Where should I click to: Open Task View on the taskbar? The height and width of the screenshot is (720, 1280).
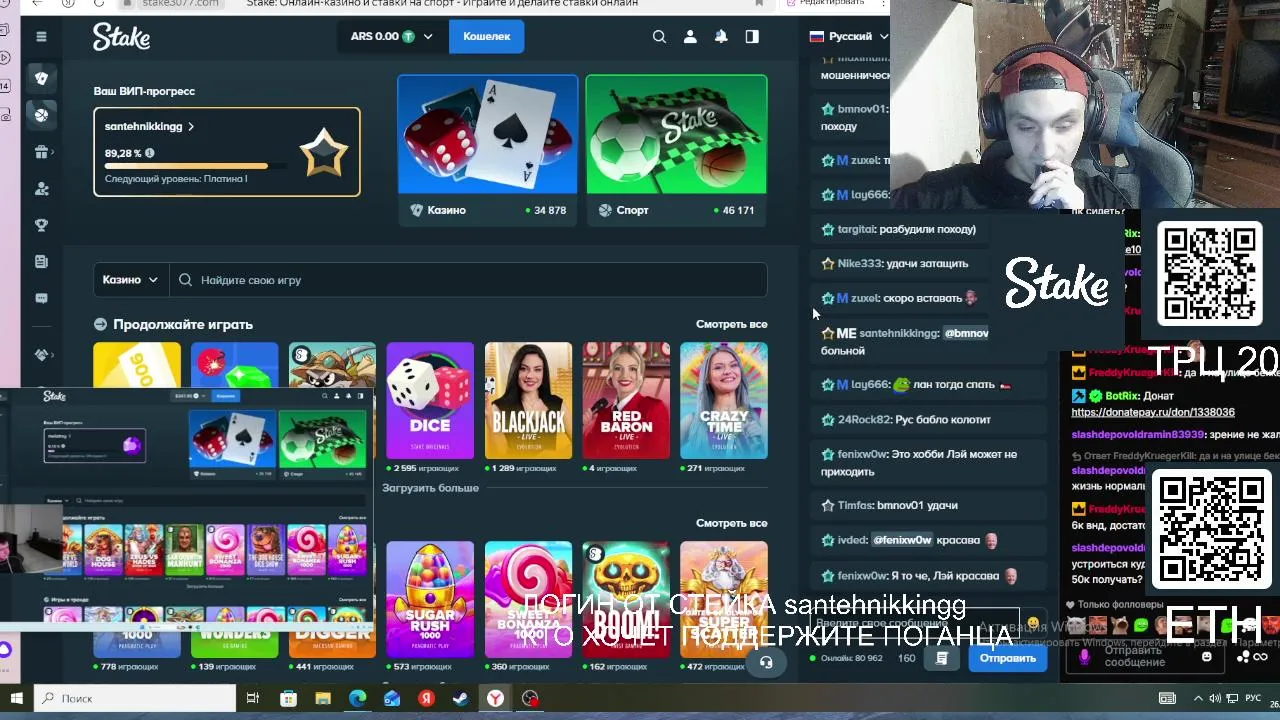point(253,698)
